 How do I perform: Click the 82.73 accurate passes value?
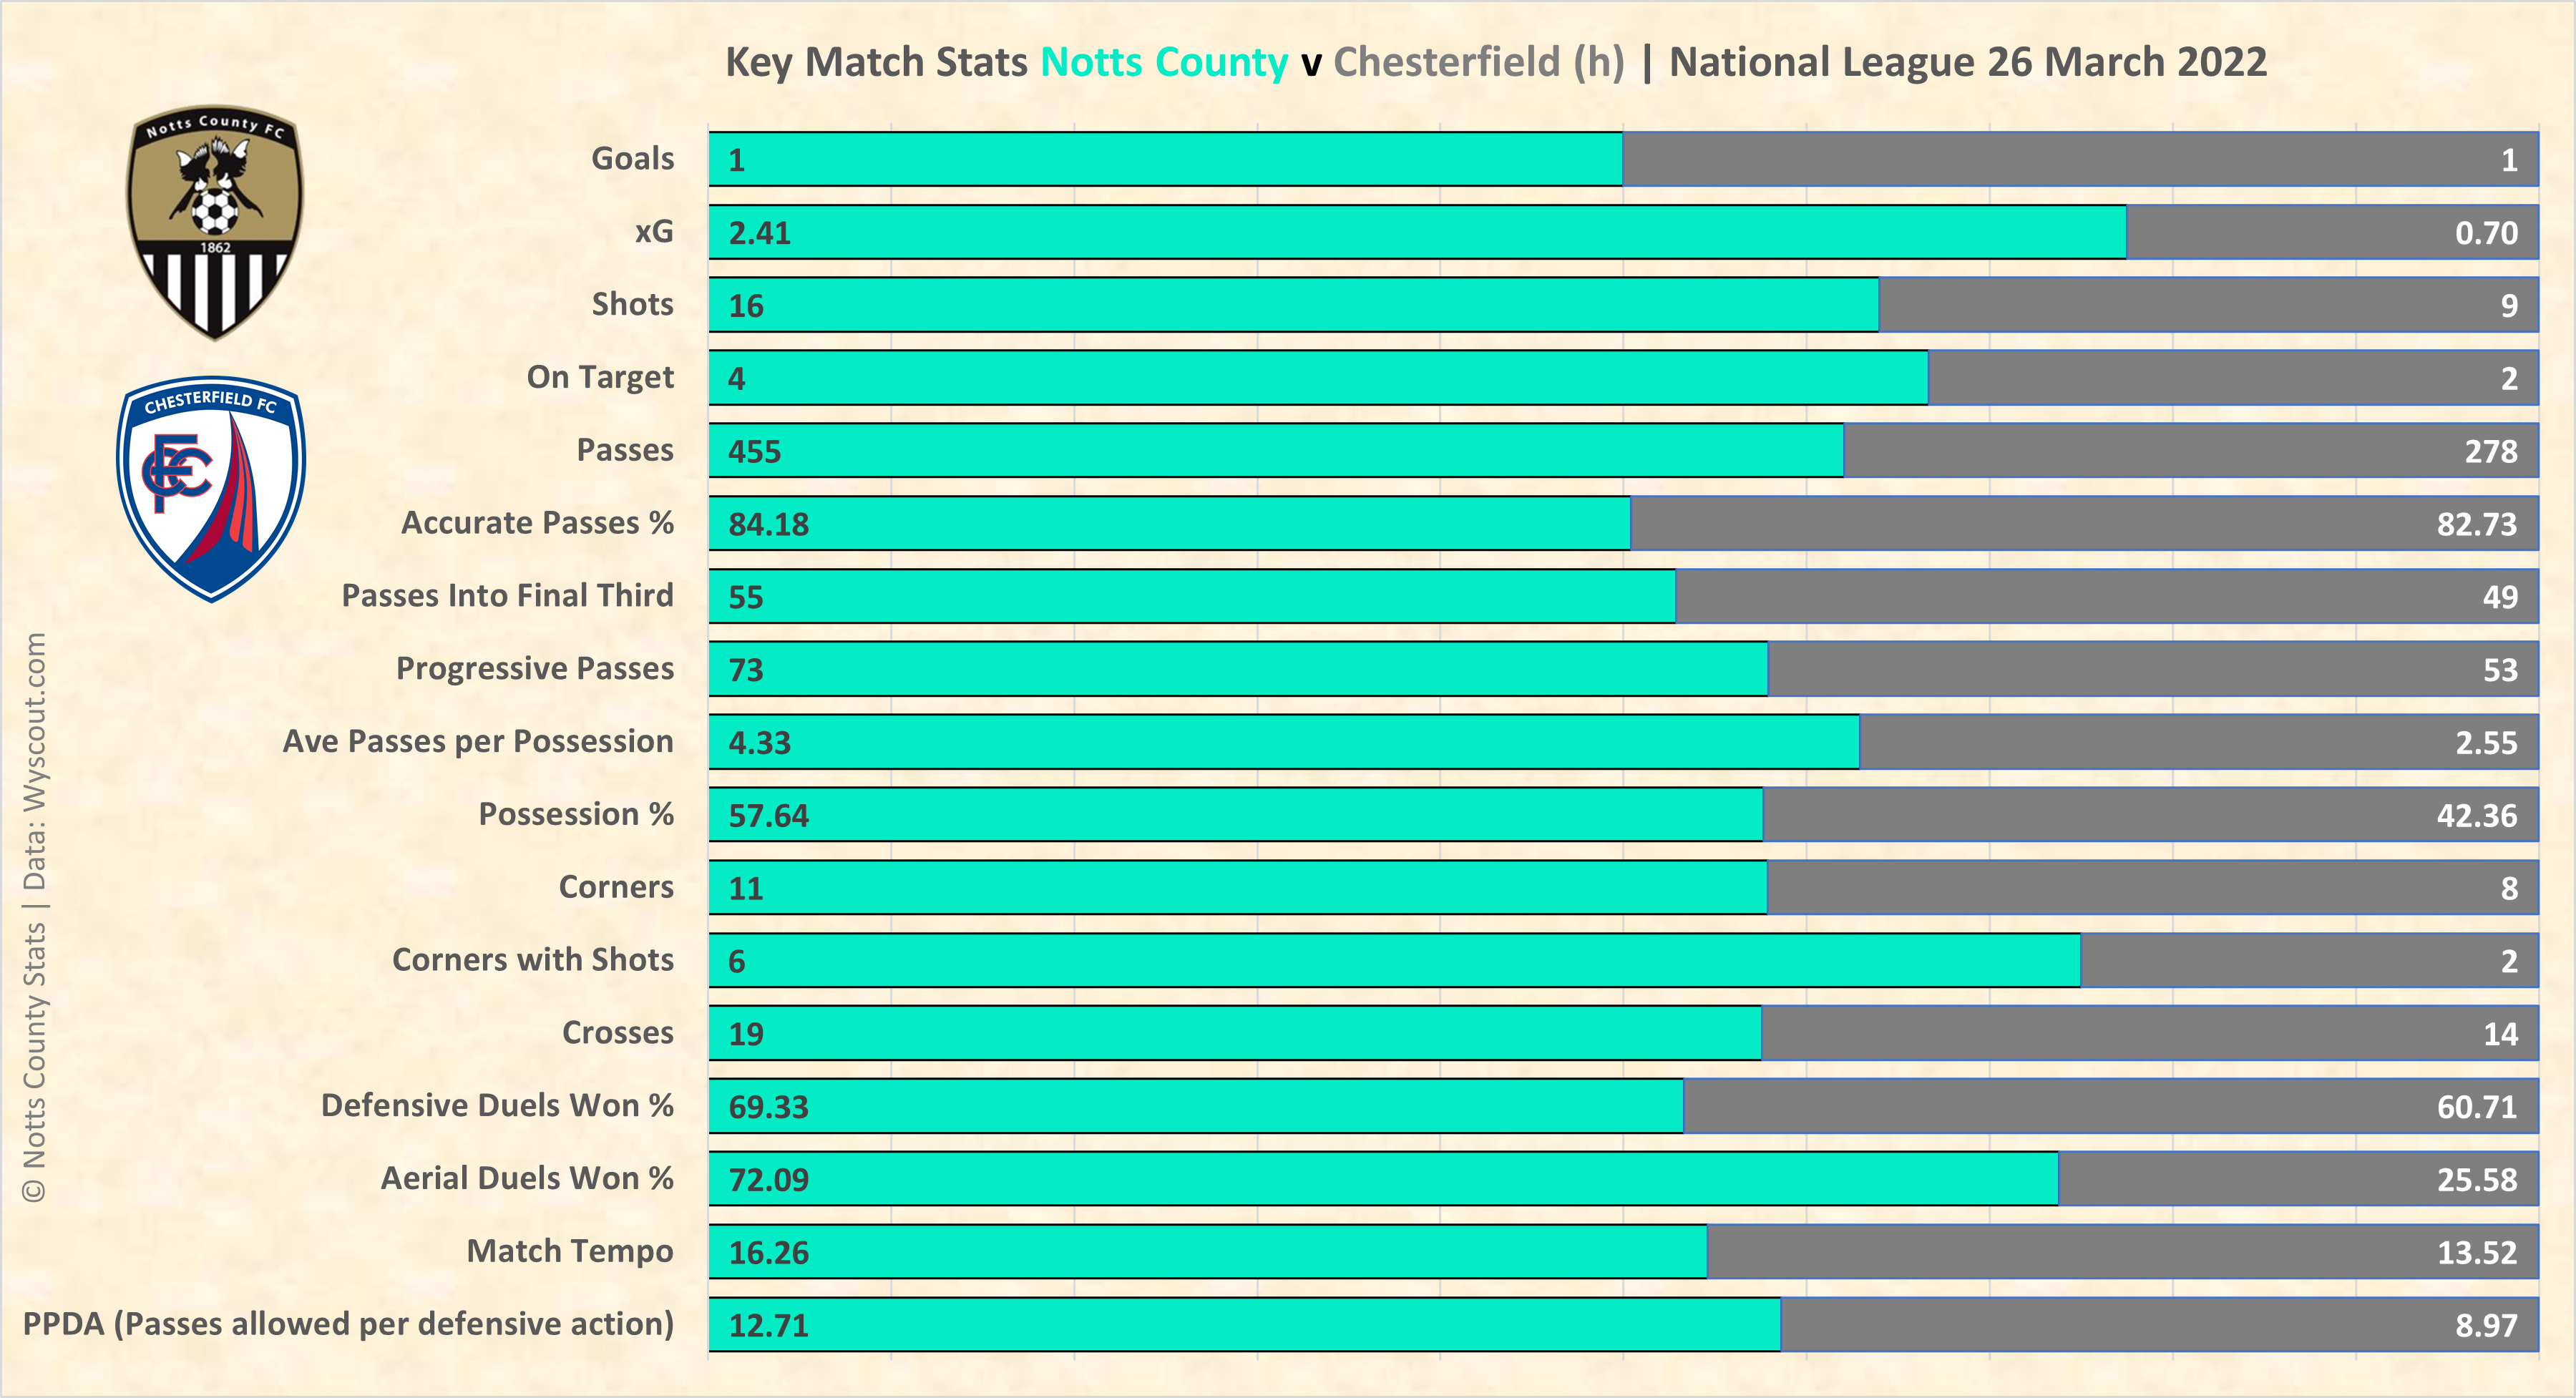pyautogui.click(x=2476, y=525)
